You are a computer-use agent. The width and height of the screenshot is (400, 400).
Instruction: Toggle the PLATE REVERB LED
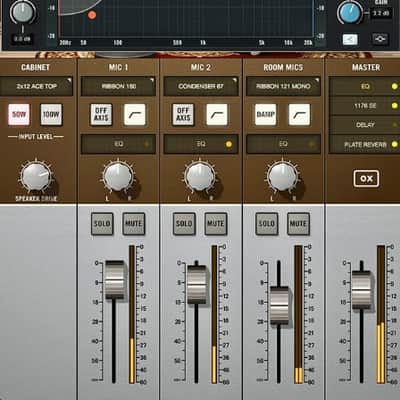click(x=394, y=144)
